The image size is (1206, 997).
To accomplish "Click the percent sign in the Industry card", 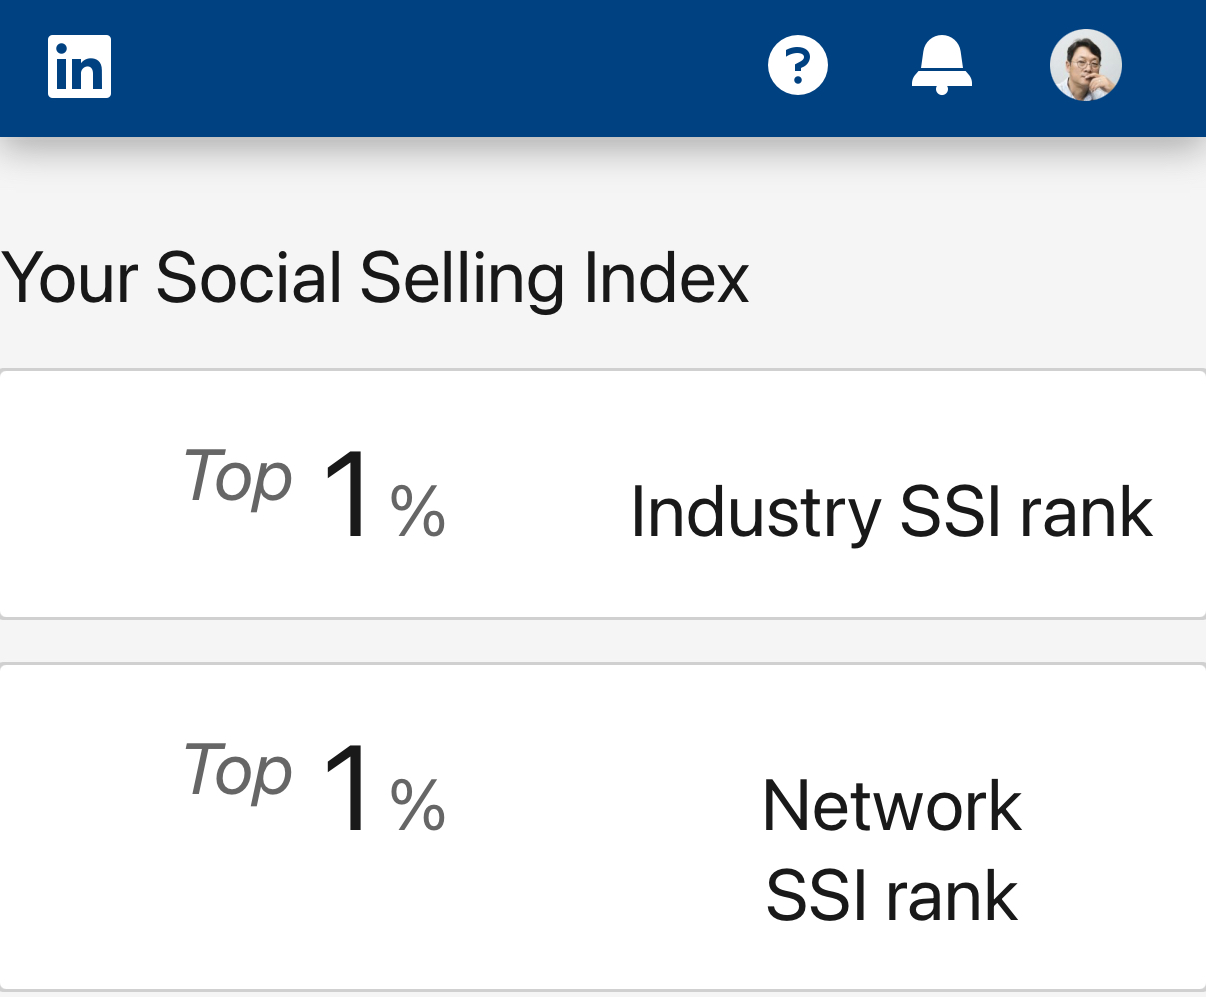I will 417,511.
